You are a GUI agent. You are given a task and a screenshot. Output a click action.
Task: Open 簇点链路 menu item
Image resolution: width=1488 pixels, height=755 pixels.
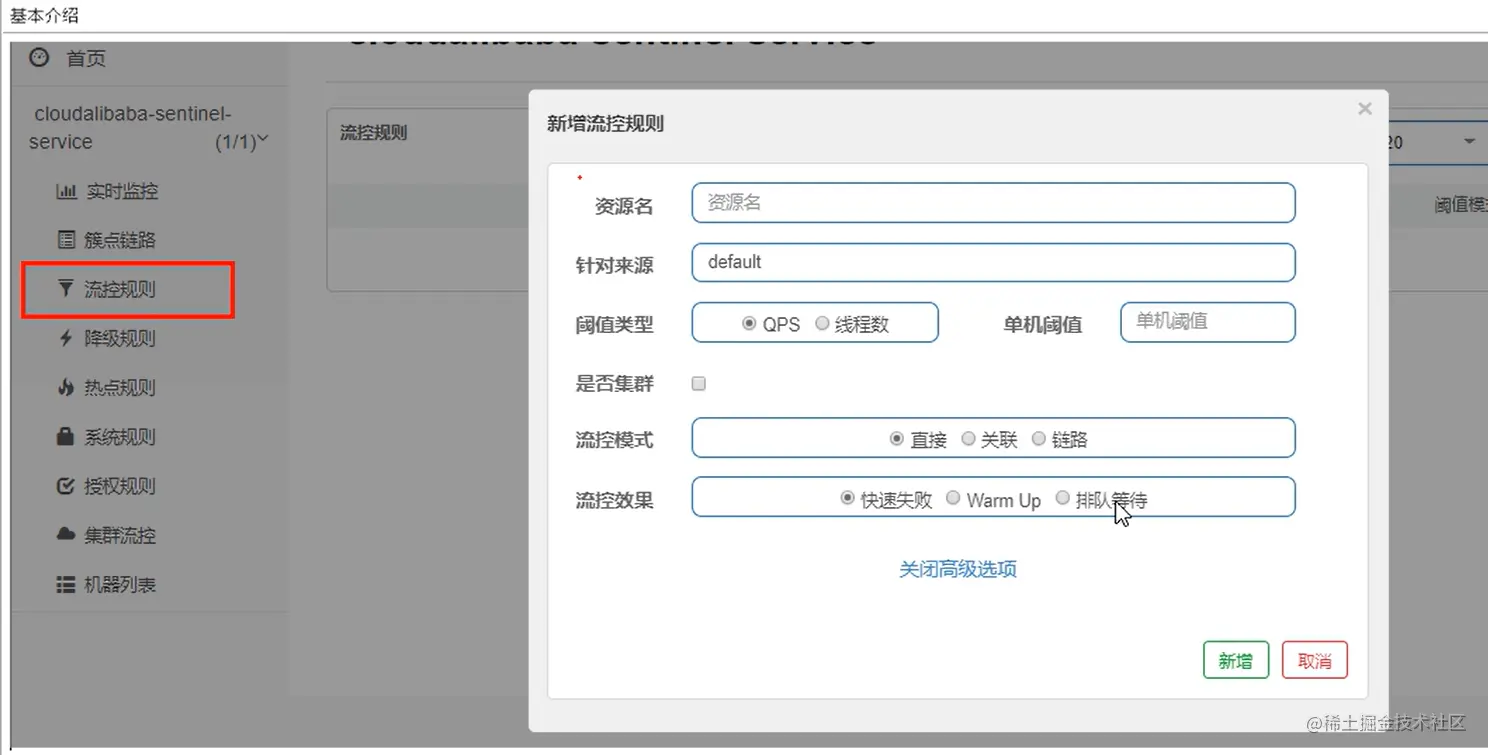pyautogui.click(x=120, y=240)
